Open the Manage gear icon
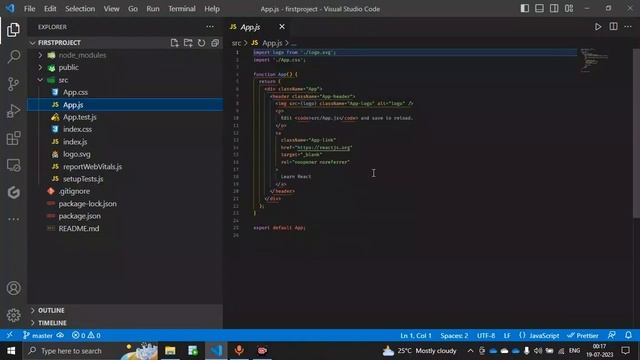Screen dimensions: 640x360 13,315
